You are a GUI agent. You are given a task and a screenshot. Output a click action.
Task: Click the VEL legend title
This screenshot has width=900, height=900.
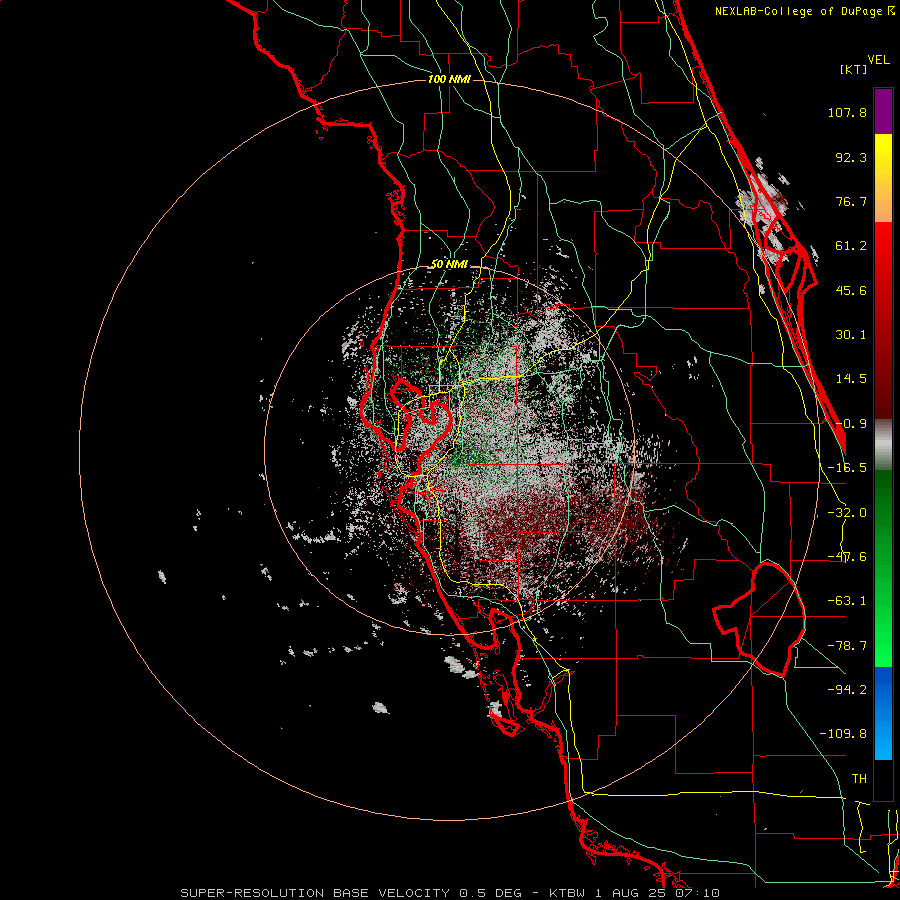click(878, 60)
